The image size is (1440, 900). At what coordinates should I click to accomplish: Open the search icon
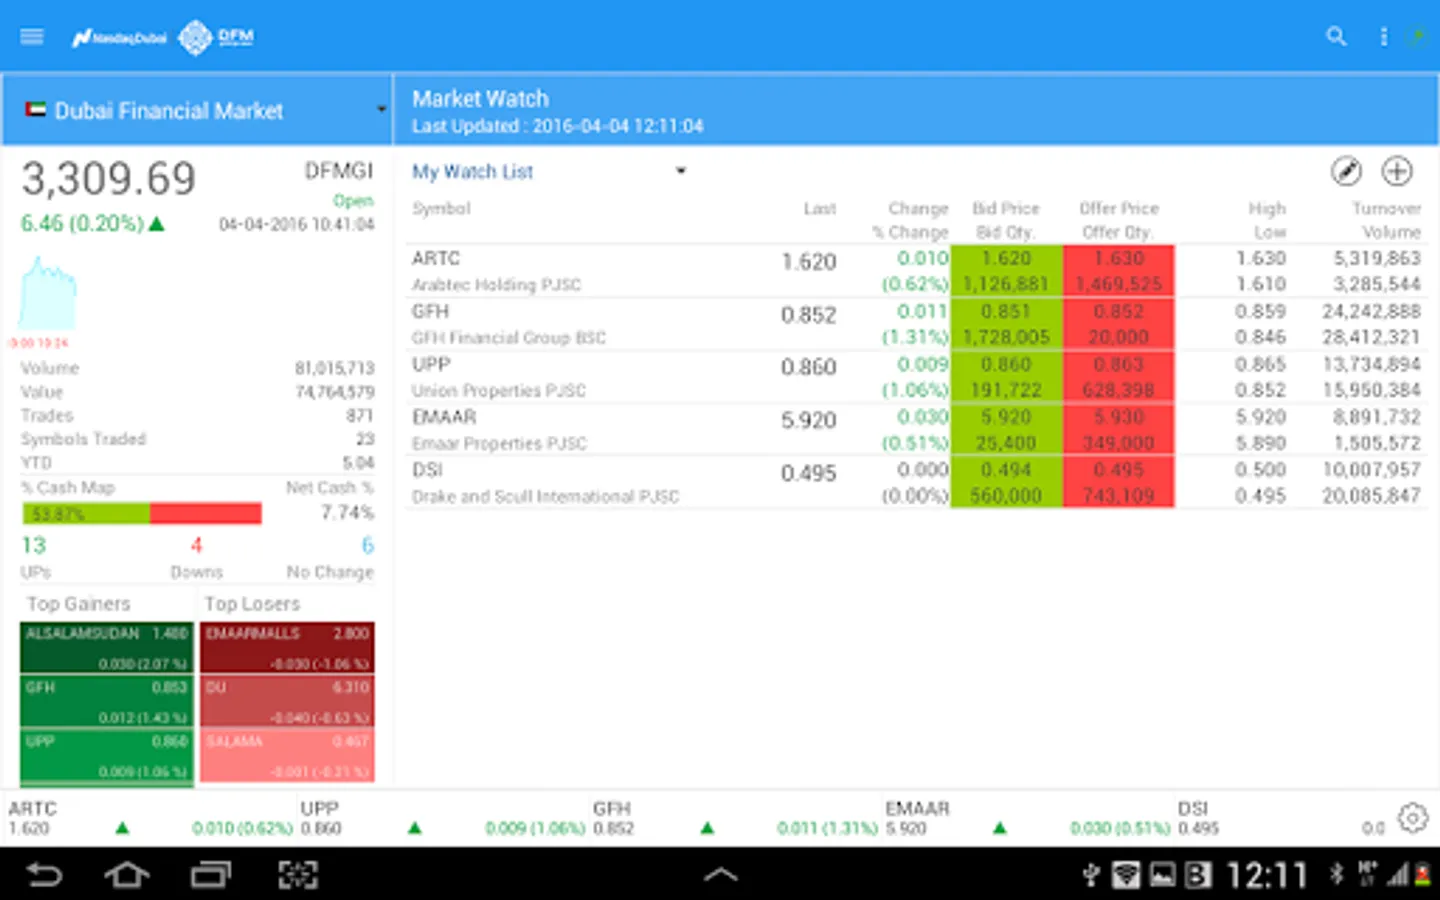point(1336,37)
